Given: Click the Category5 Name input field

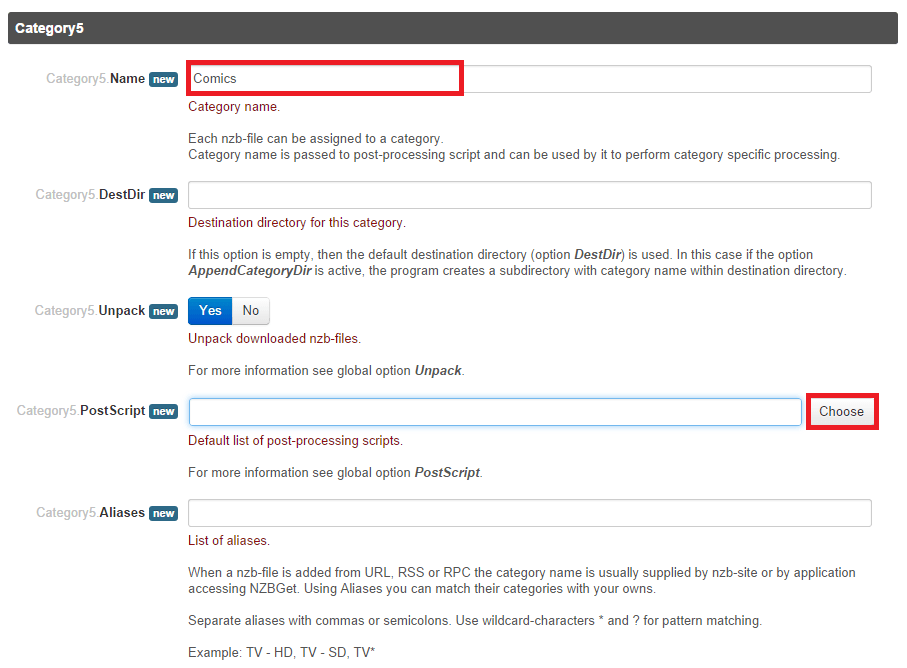Looking at the screenshot, I should click(x=529, y=79).
